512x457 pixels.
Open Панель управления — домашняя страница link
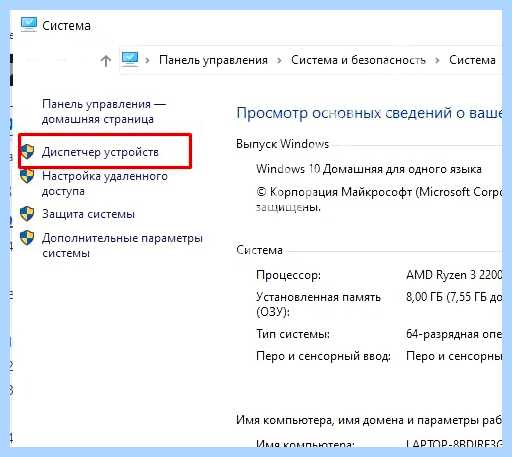point(104,111)
